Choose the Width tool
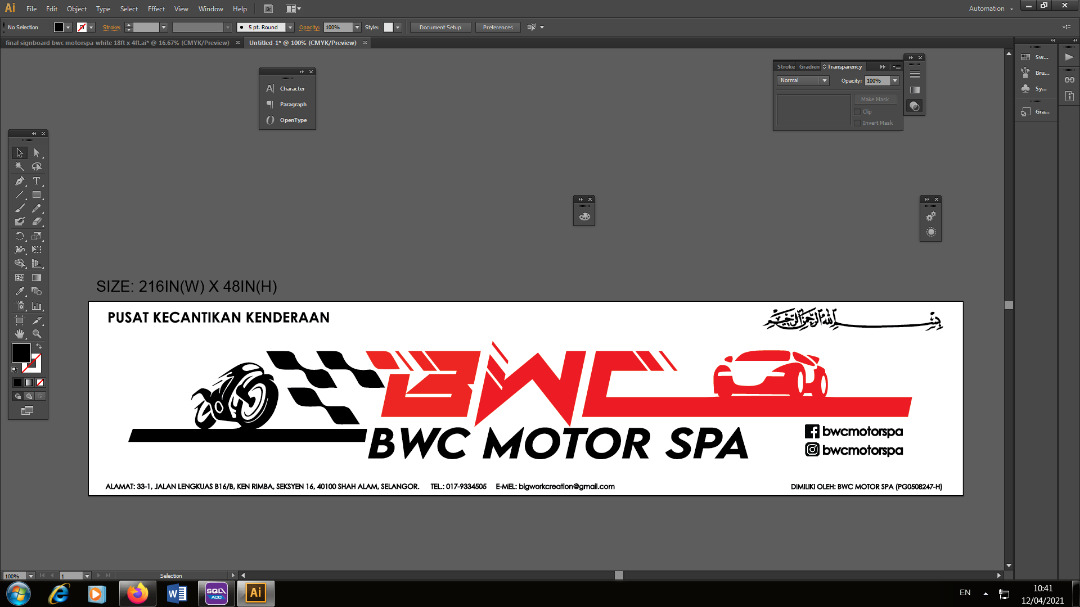Viewport: 1080px width, 607px height. (x=20, y=249)
